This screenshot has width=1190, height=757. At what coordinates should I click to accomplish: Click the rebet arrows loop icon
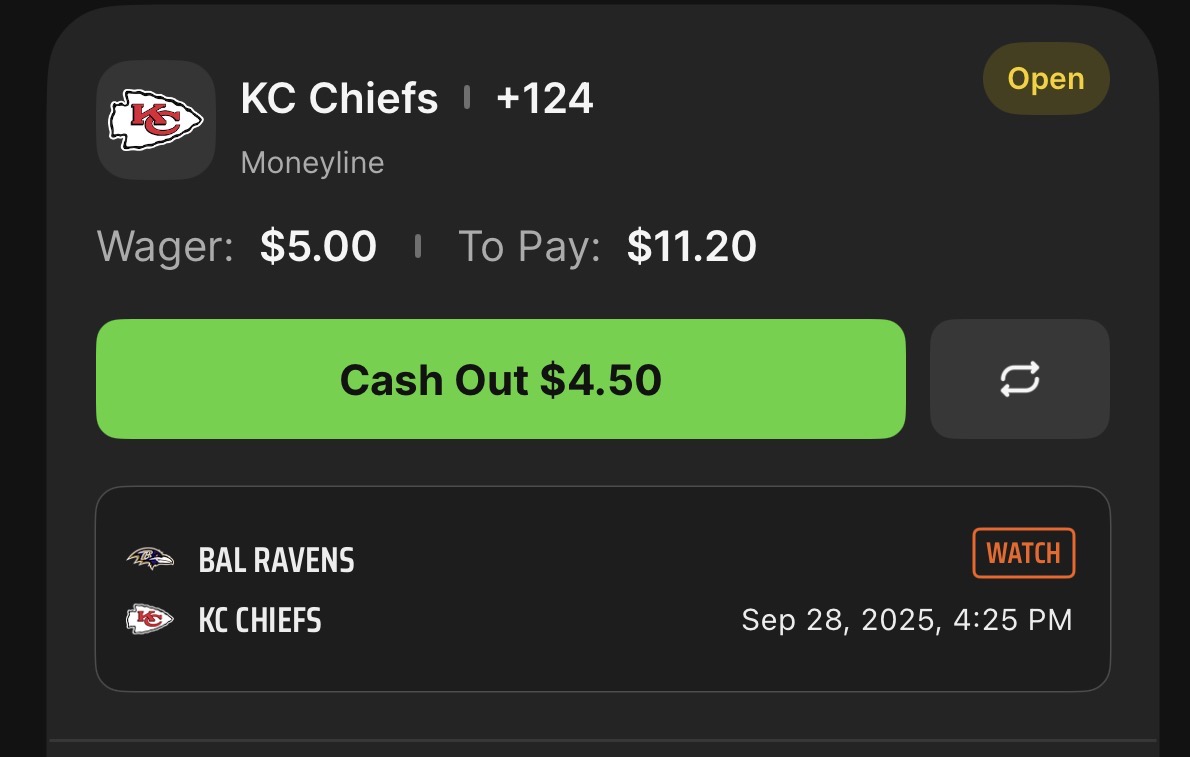1019,379
